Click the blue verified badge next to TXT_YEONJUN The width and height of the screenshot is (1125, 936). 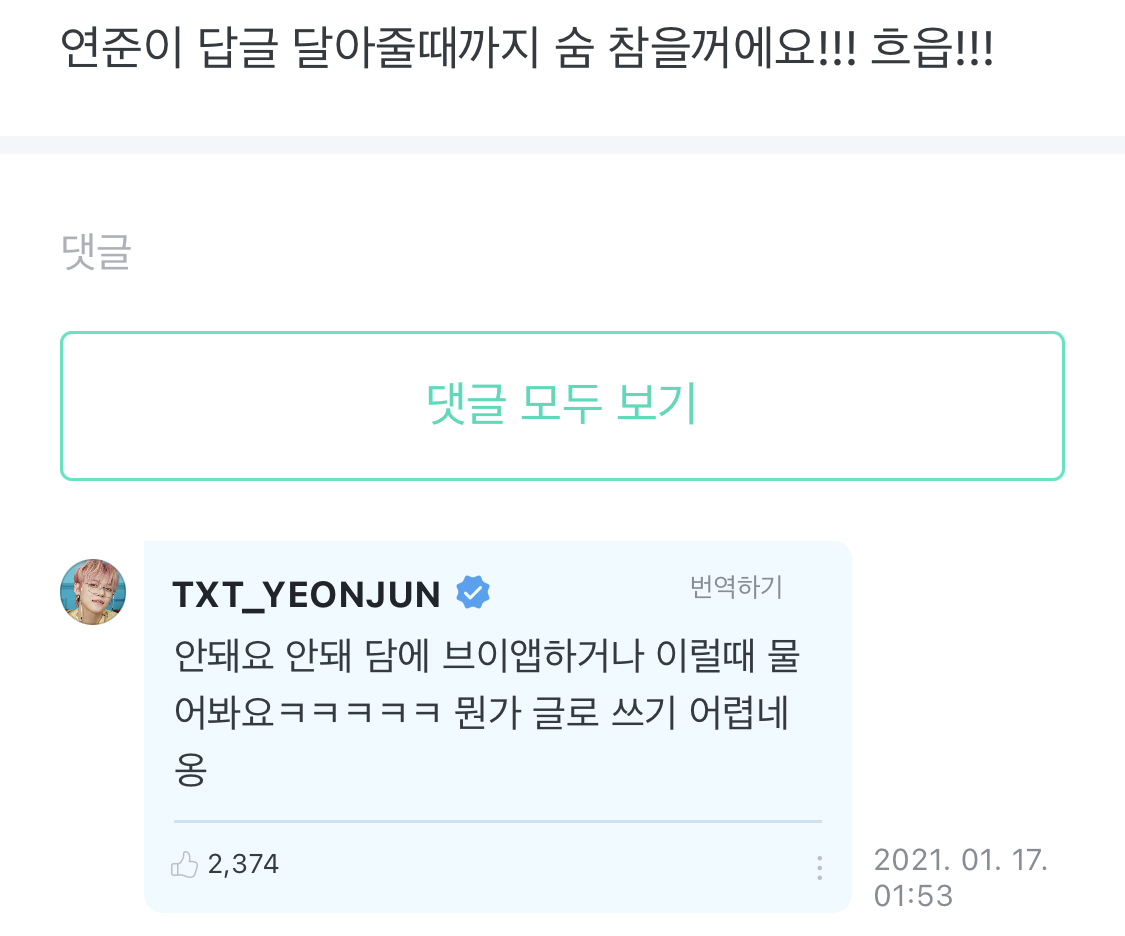(x=473, y=592)
